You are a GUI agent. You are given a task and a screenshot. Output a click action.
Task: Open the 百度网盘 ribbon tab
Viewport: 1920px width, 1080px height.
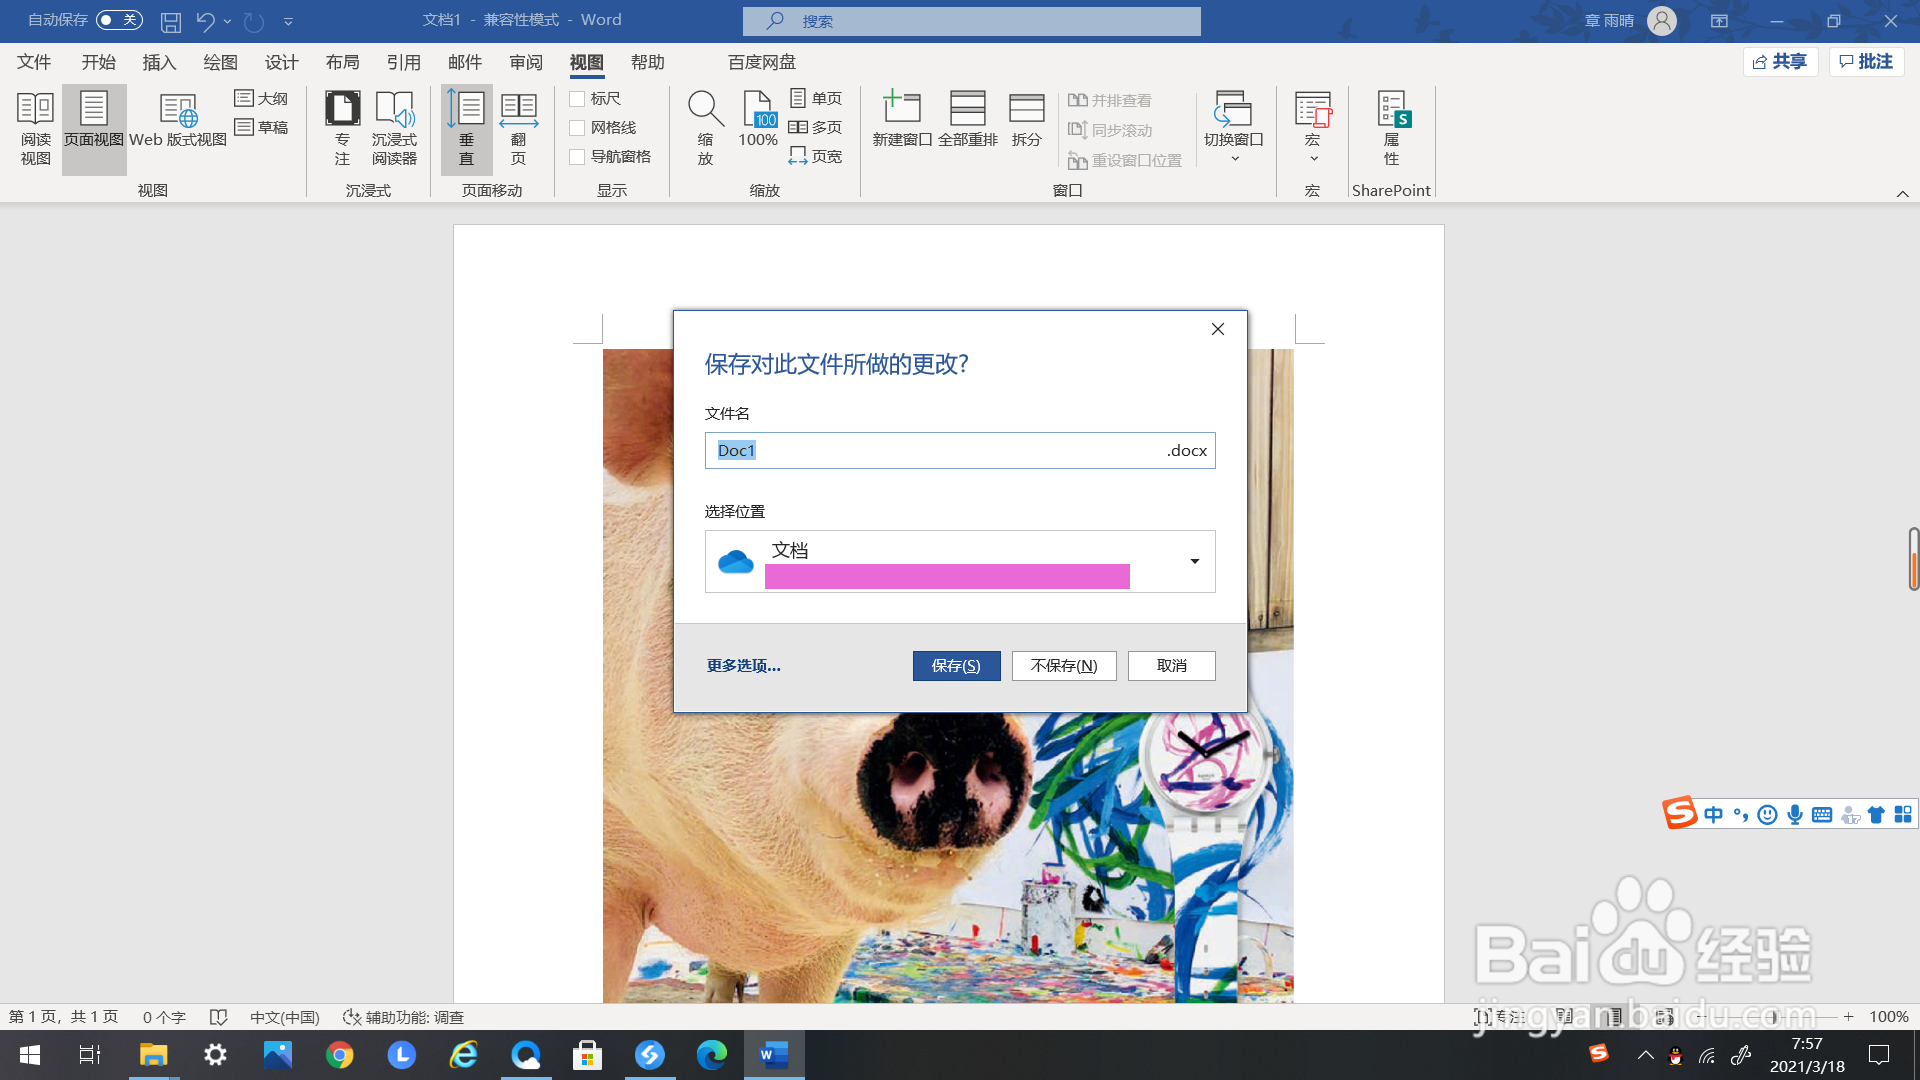(x=761, y=61)
